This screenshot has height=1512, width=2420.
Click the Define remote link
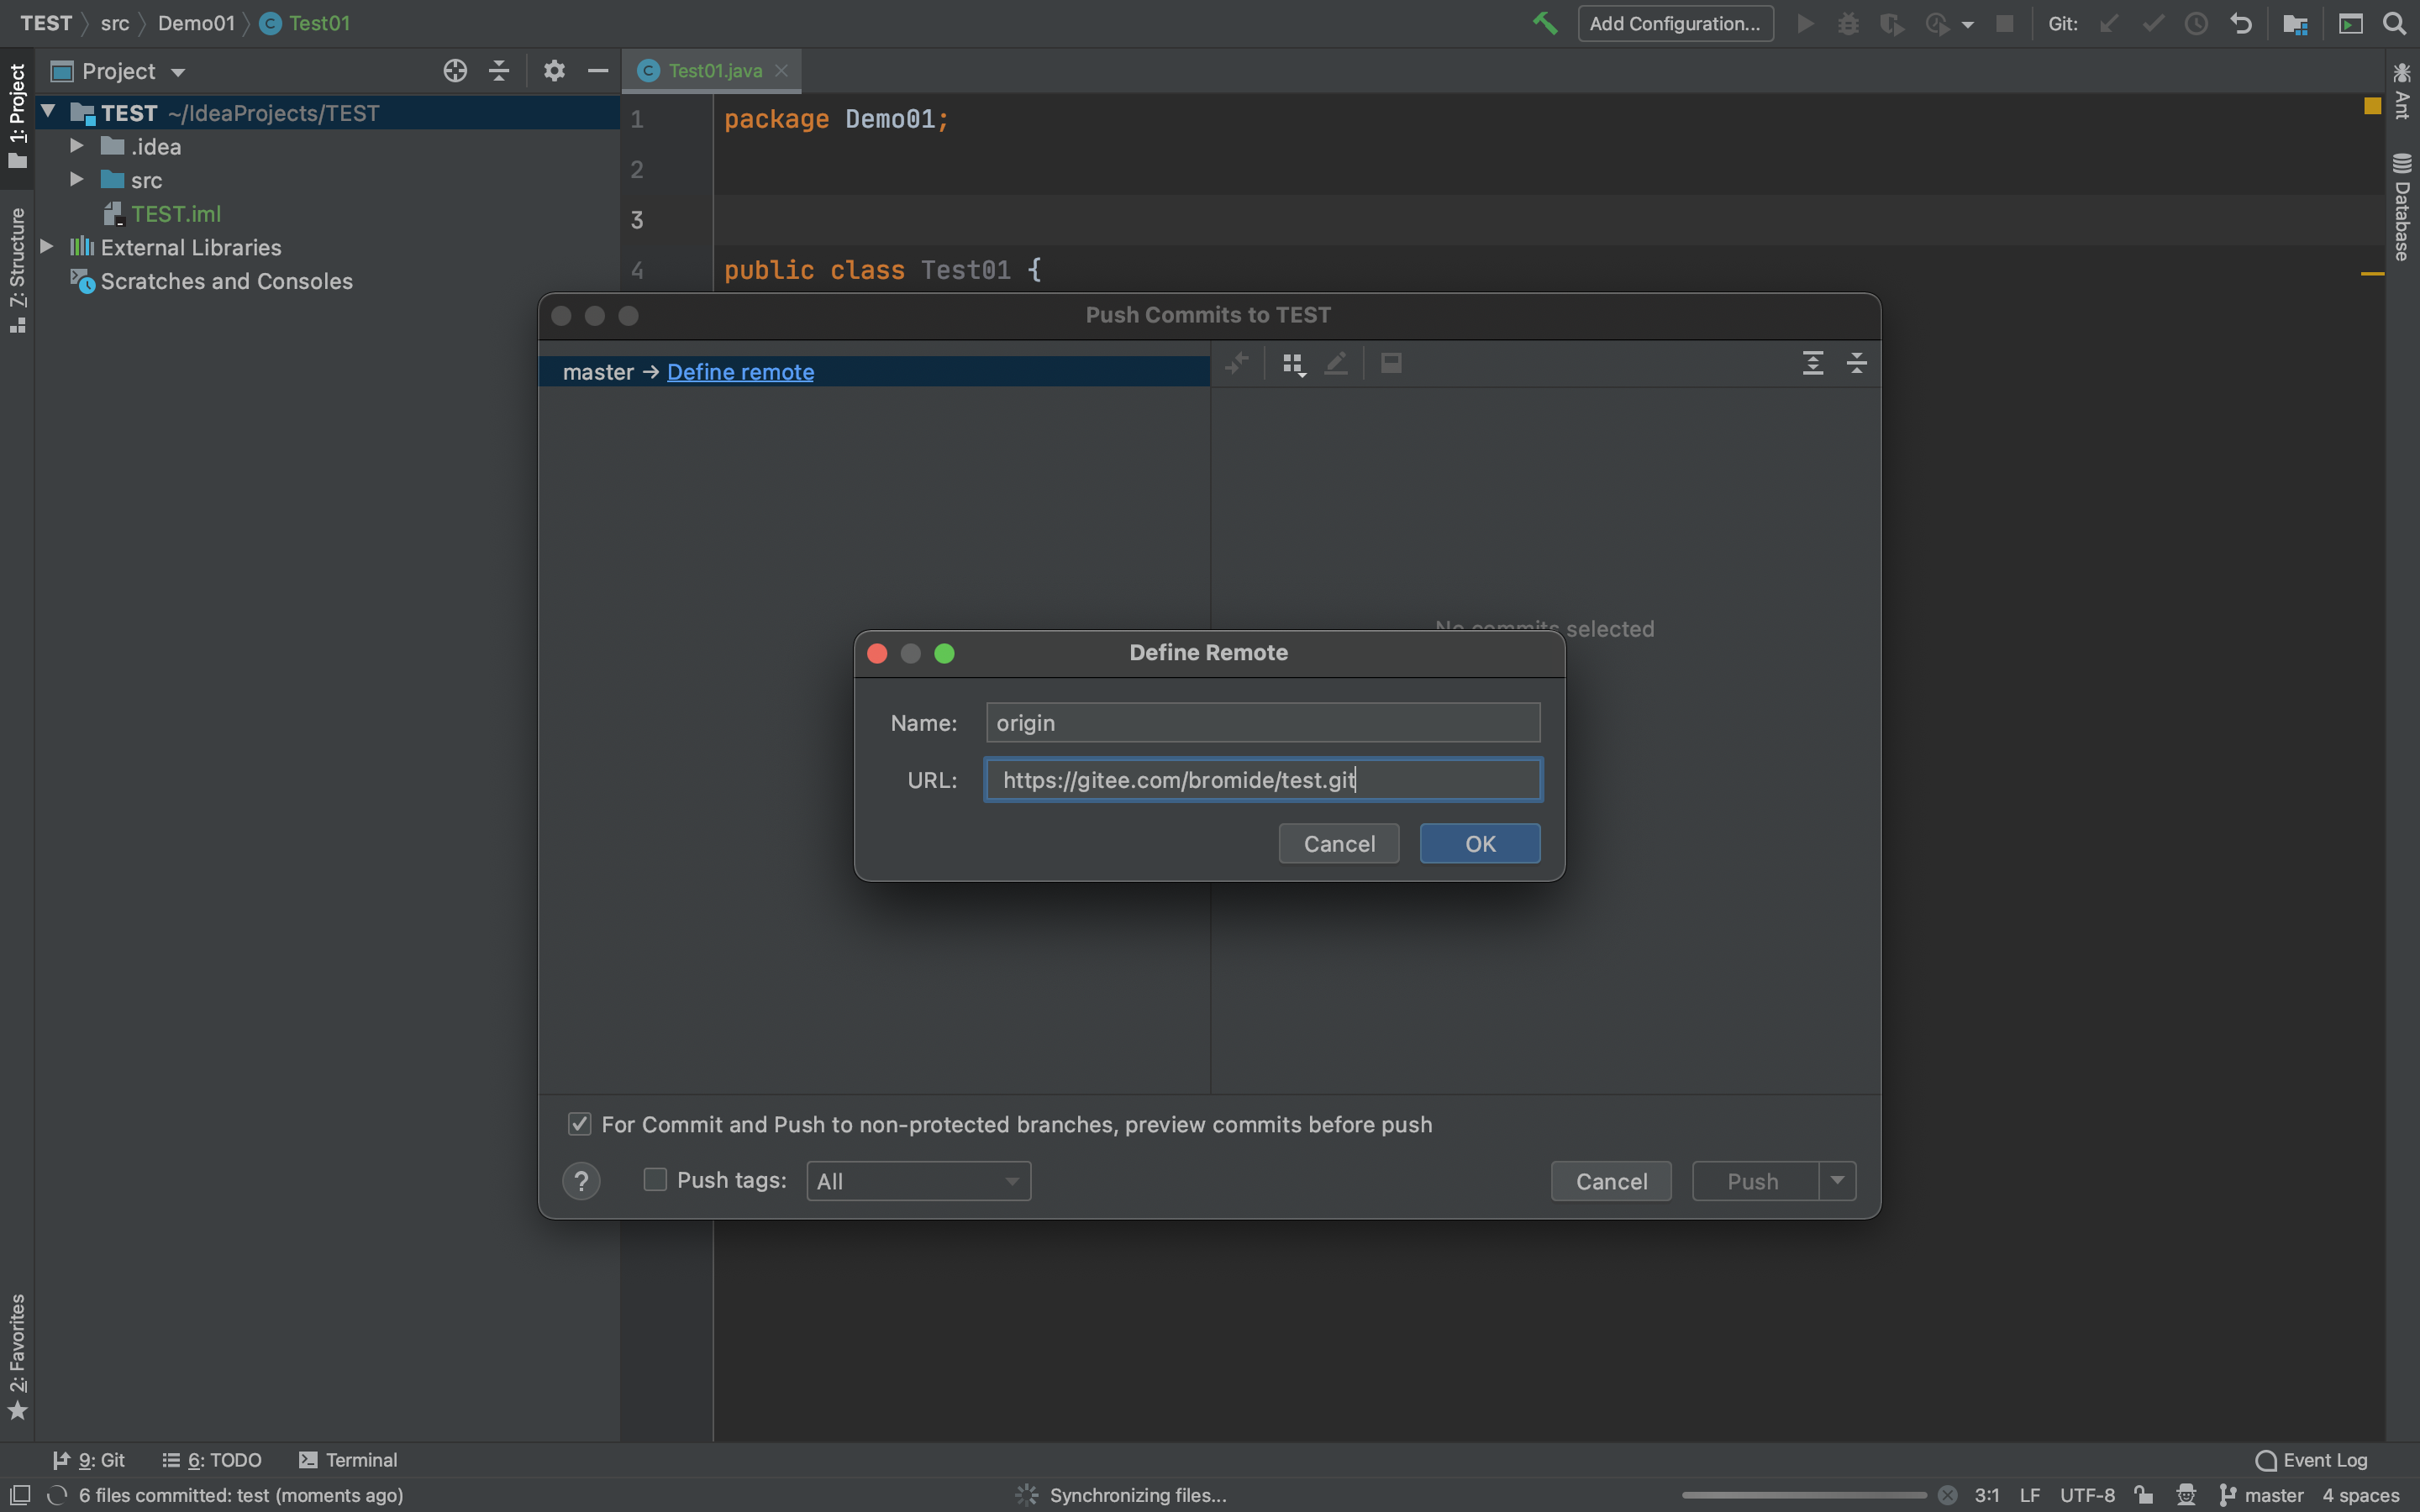(740, 372)
